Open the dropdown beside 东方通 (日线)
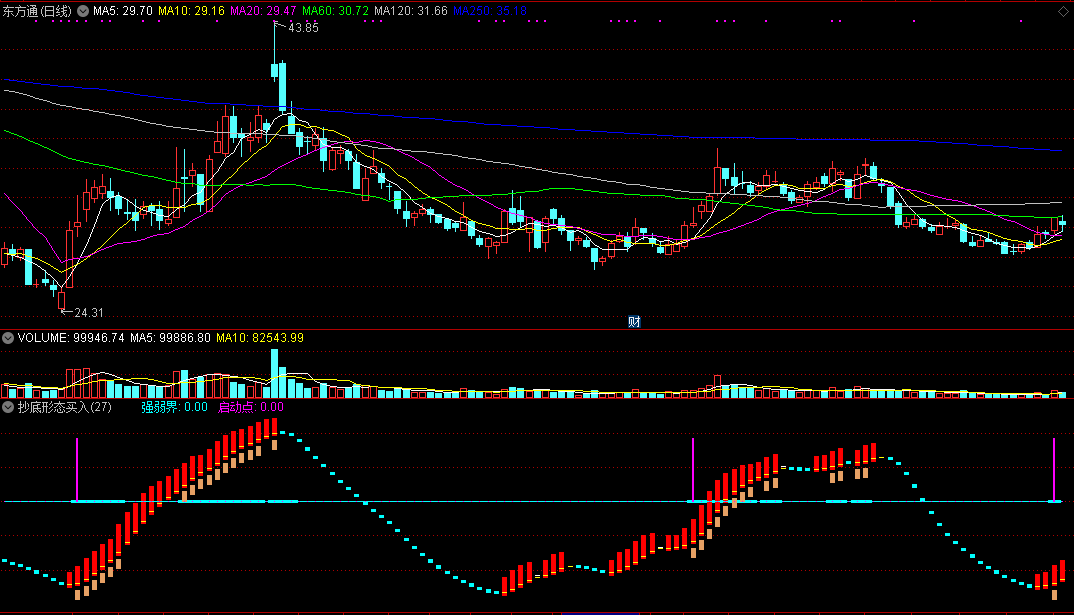The width and height of the screenshot is (1074, 615). [x=83, y=11]
